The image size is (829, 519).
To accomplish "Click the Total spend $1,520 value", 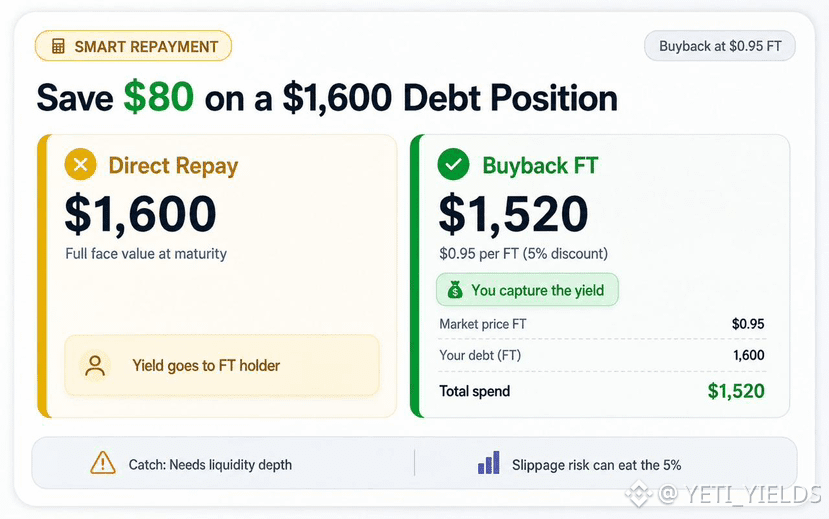I will point(736,391).
